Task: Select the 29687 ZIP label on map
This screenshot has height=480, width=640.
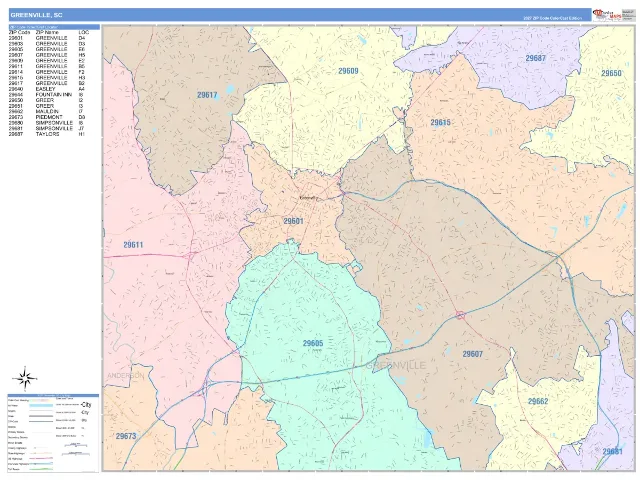Action: [x=536, y=58]
